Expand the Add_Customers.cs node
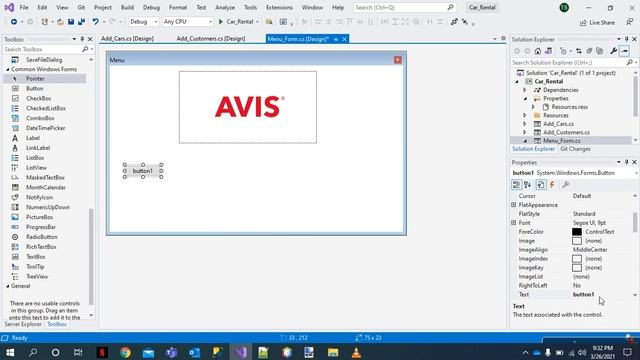This screenshot has width=640, height=360. [525, 132]
